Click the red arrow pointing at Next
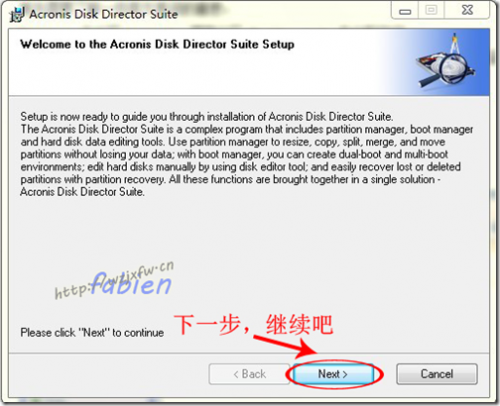The height and width of the screenshot is (406, 500). (x=286, y=346)
